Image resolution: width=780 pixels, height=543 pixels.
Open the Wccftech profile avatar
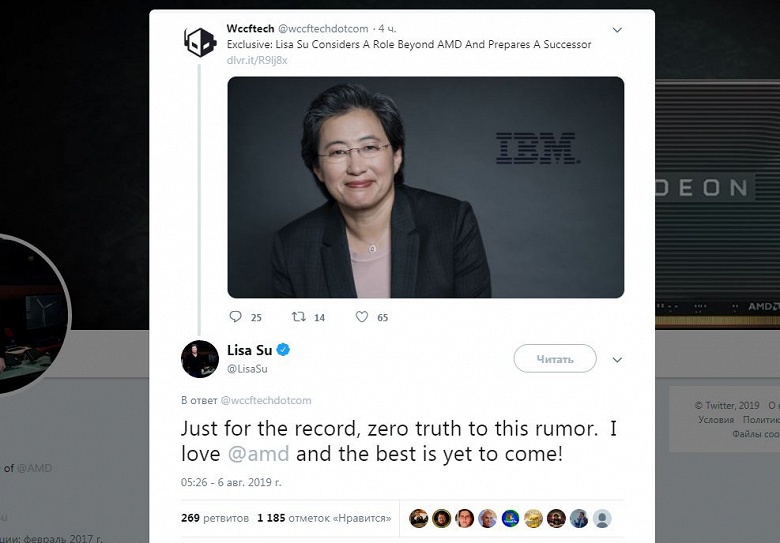pos(200,41)
